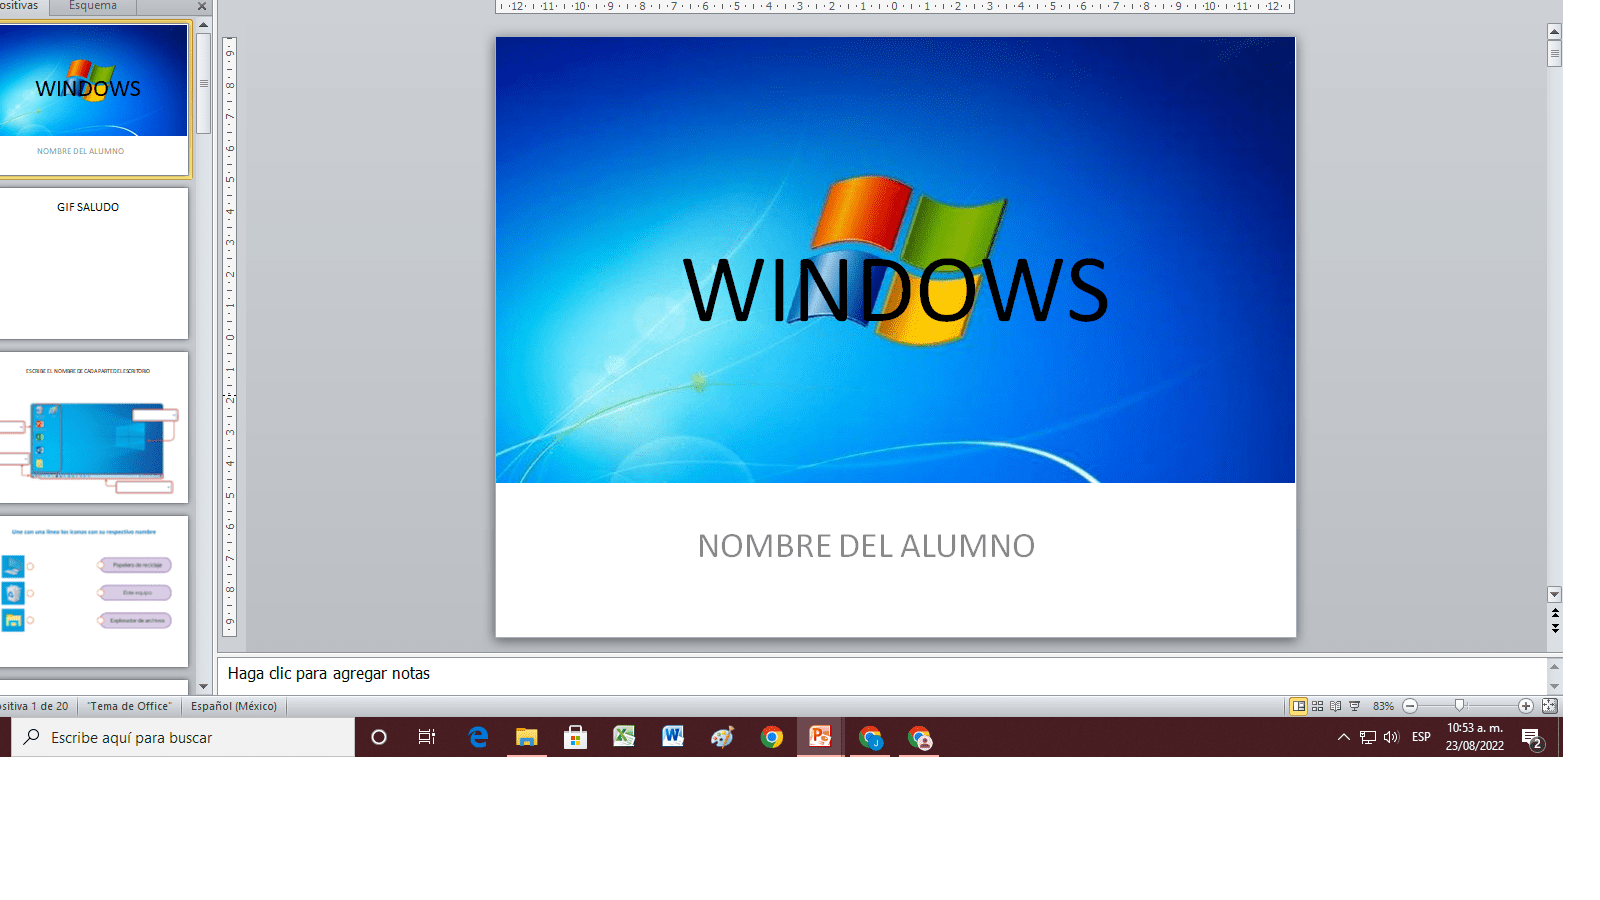1600x900 pixels.
Task: Click the slide editor scrollbar up arrow
Action: (x=1554, y=31)
